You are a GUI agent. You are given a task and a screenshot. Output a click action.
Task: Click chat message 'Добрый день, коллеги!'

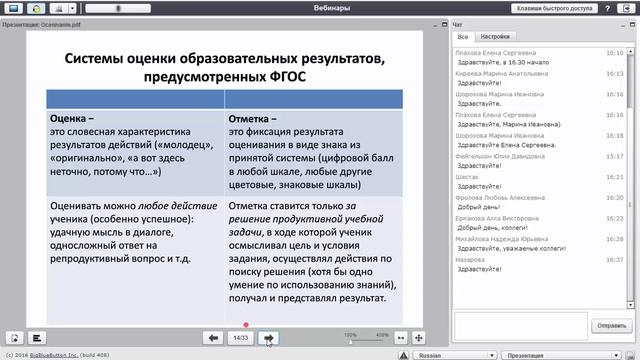(492, 228)
